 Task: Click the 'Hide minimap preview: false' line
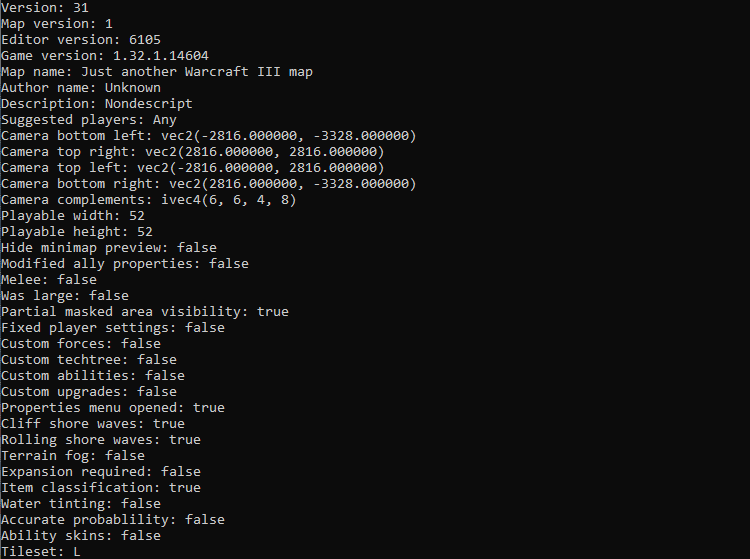coord(109,248)
